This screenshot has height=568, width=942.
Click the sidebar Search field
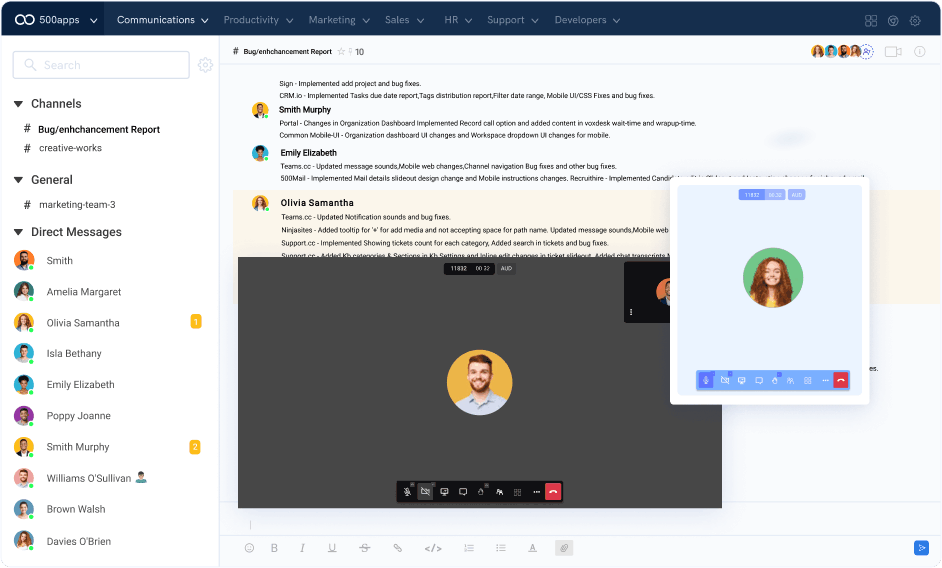[x=101, y=65]
